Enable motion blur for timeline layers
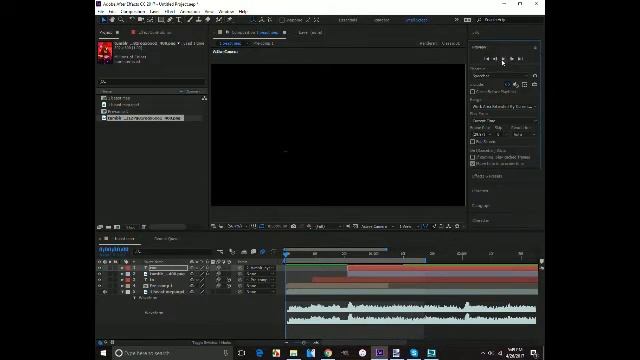This screenshot has height=360, width=640. pos(263,252)
